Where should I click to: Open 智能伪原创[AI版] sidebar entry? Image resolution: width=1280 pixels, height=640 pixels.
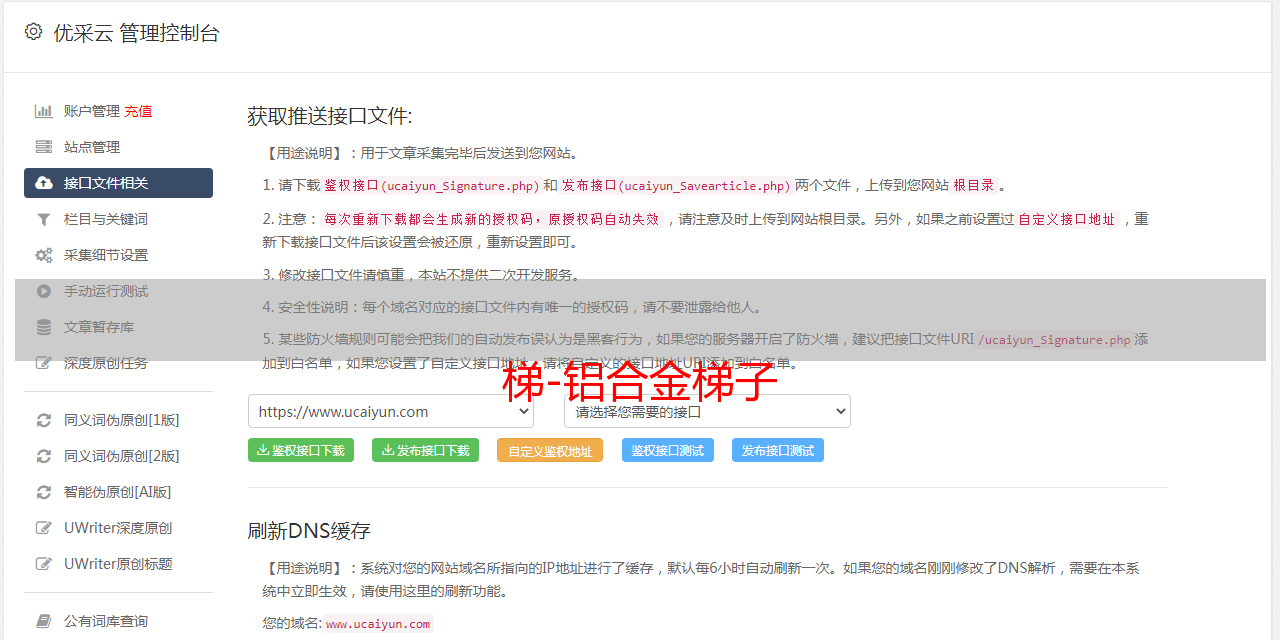[x=118, y=492]
